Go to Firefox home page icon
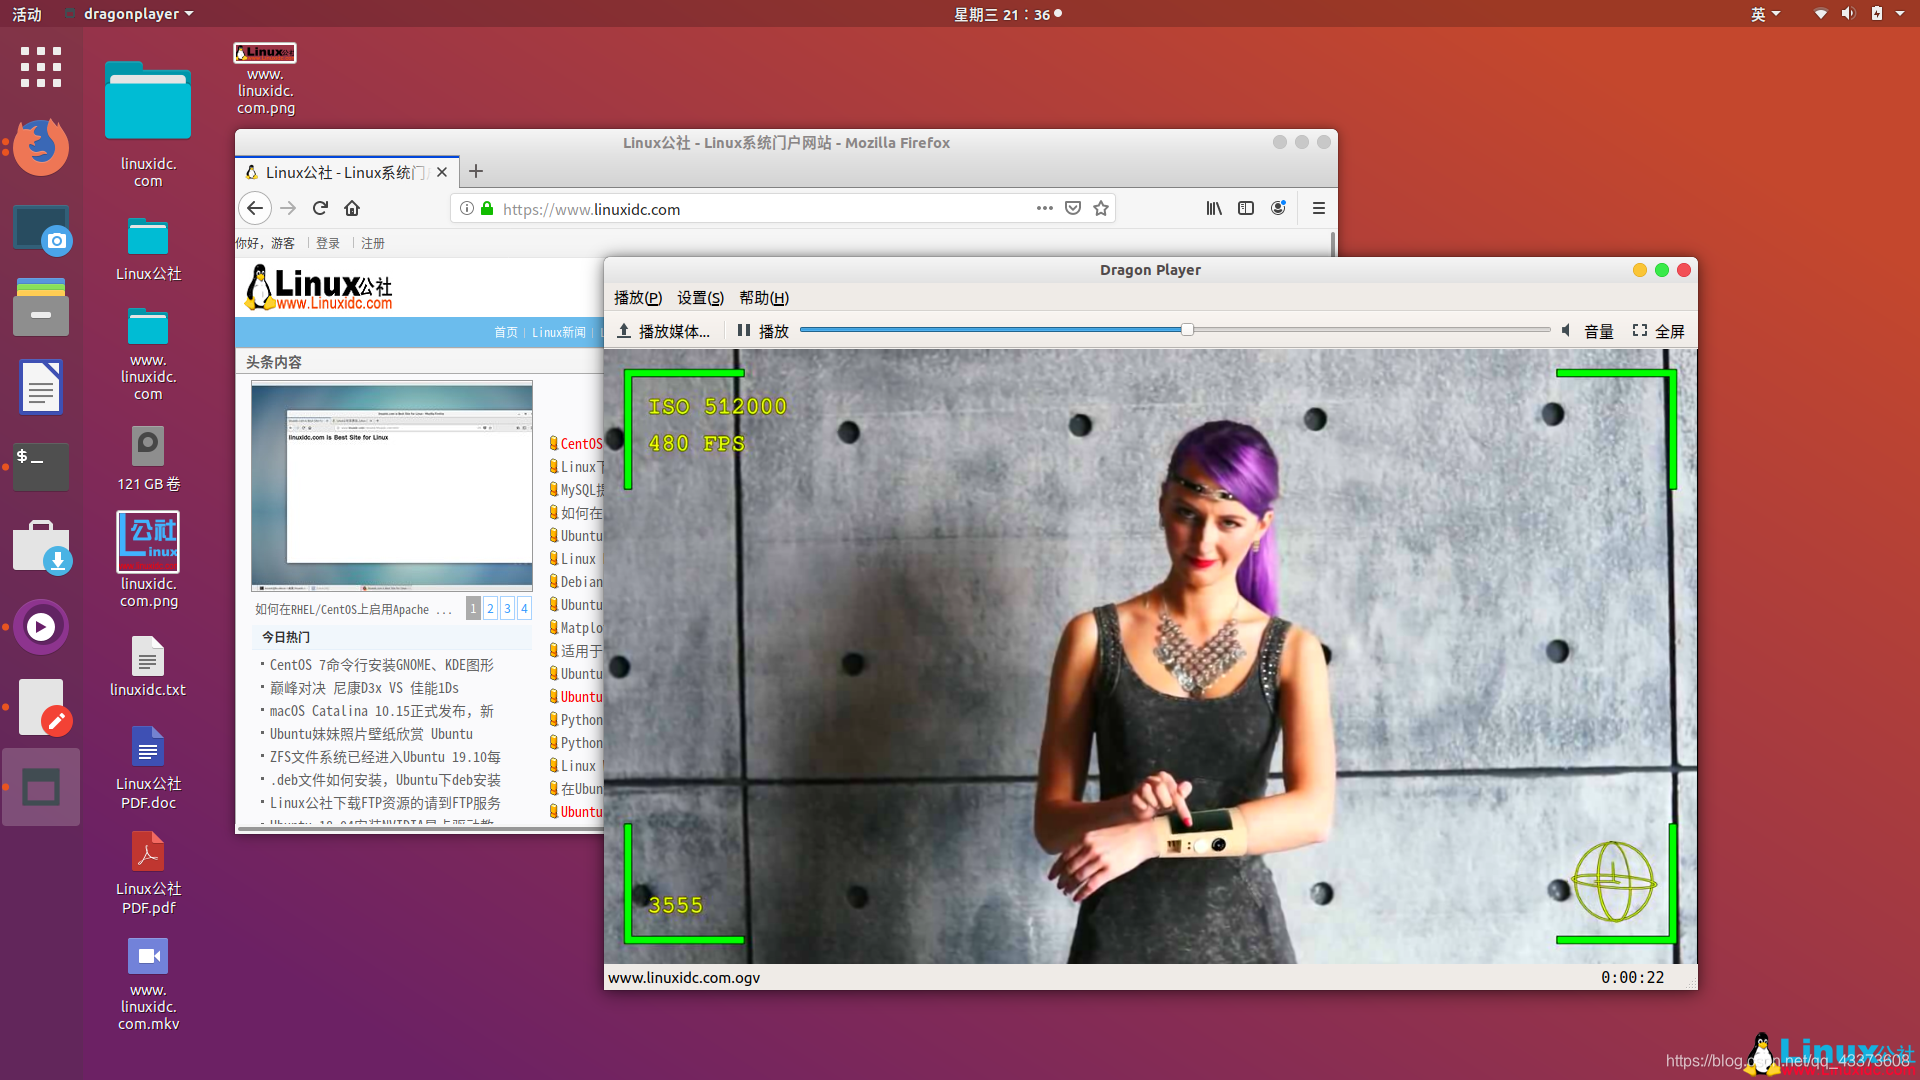Viewport: 1920px width, 1080px height. coord(352,208)
